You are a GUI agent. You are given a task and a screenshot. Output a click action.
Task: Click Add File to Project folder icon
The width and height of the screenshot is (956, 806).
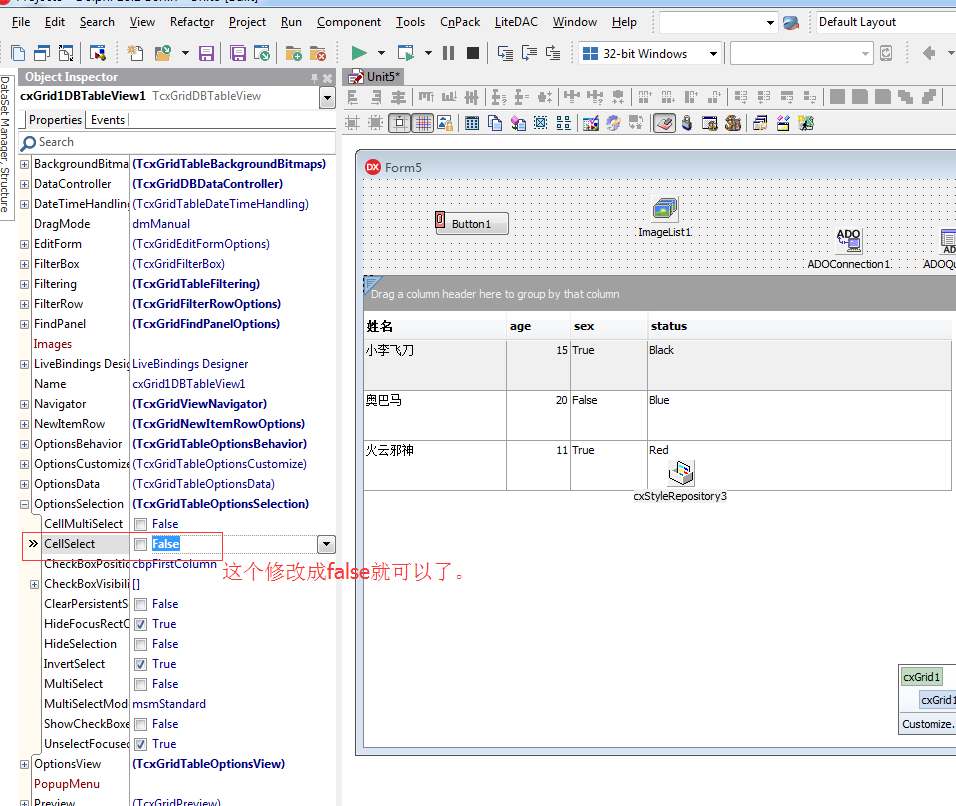293,53
